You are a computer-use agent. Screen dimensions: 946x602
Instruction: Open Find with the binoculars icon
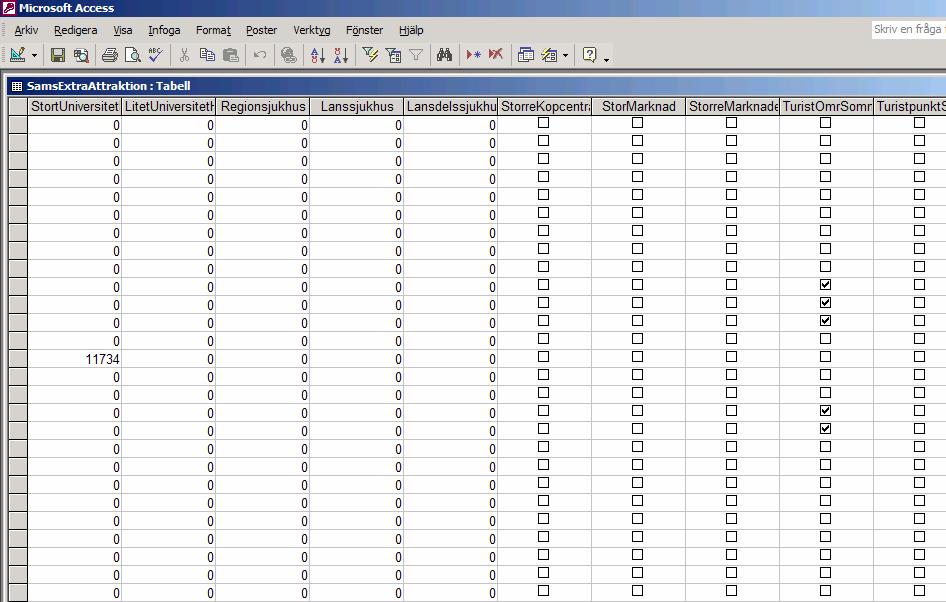coord(445,55)
